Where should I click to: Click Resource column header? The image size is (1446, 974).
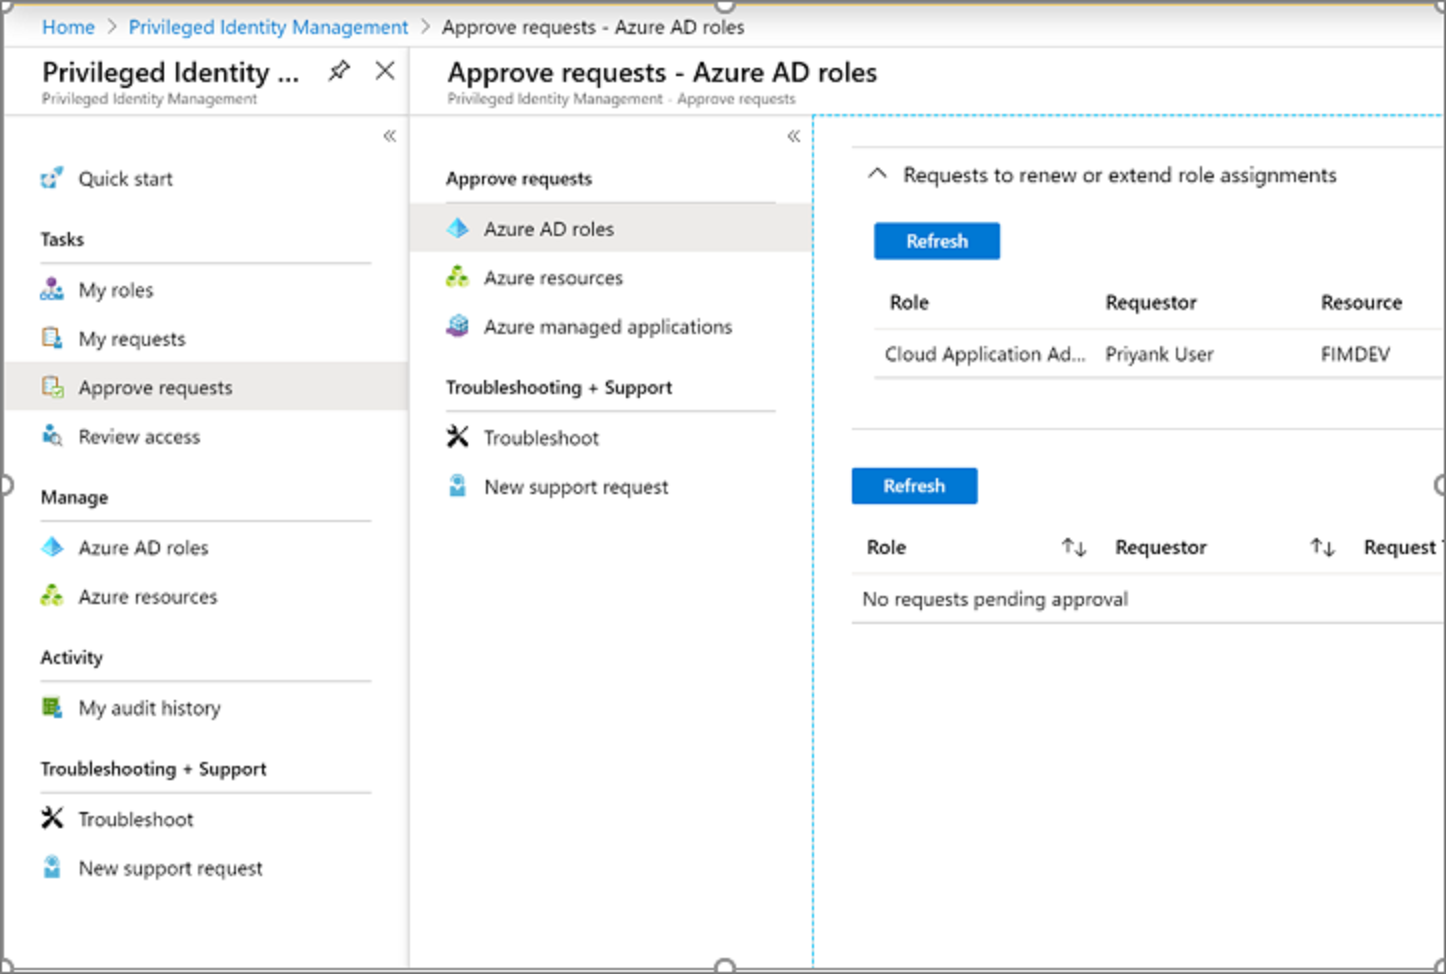point(1361,302)
